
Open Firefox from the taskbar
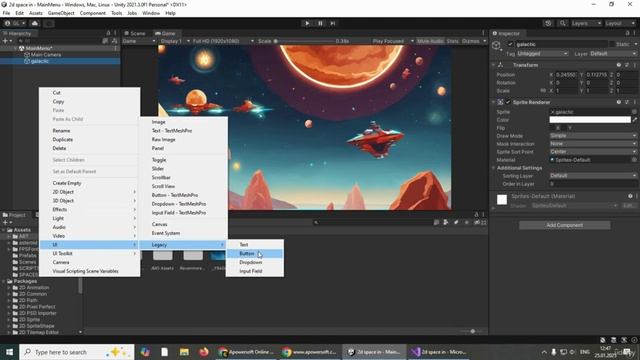[x=204, y=352]
